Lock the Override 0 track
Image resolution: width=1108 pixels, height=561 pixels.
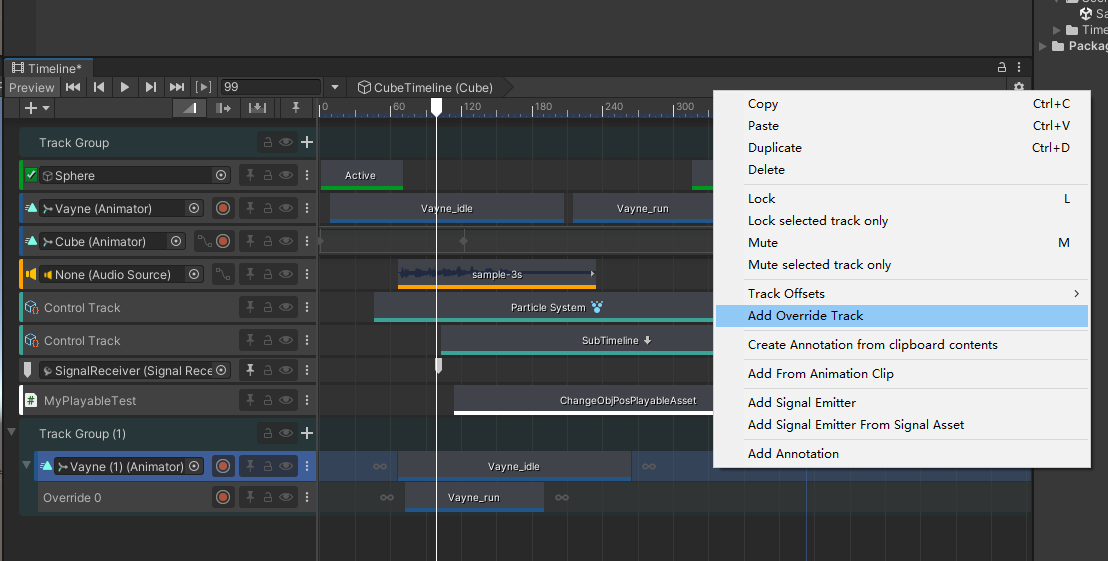pyautogui.click(x=268, y=498)
